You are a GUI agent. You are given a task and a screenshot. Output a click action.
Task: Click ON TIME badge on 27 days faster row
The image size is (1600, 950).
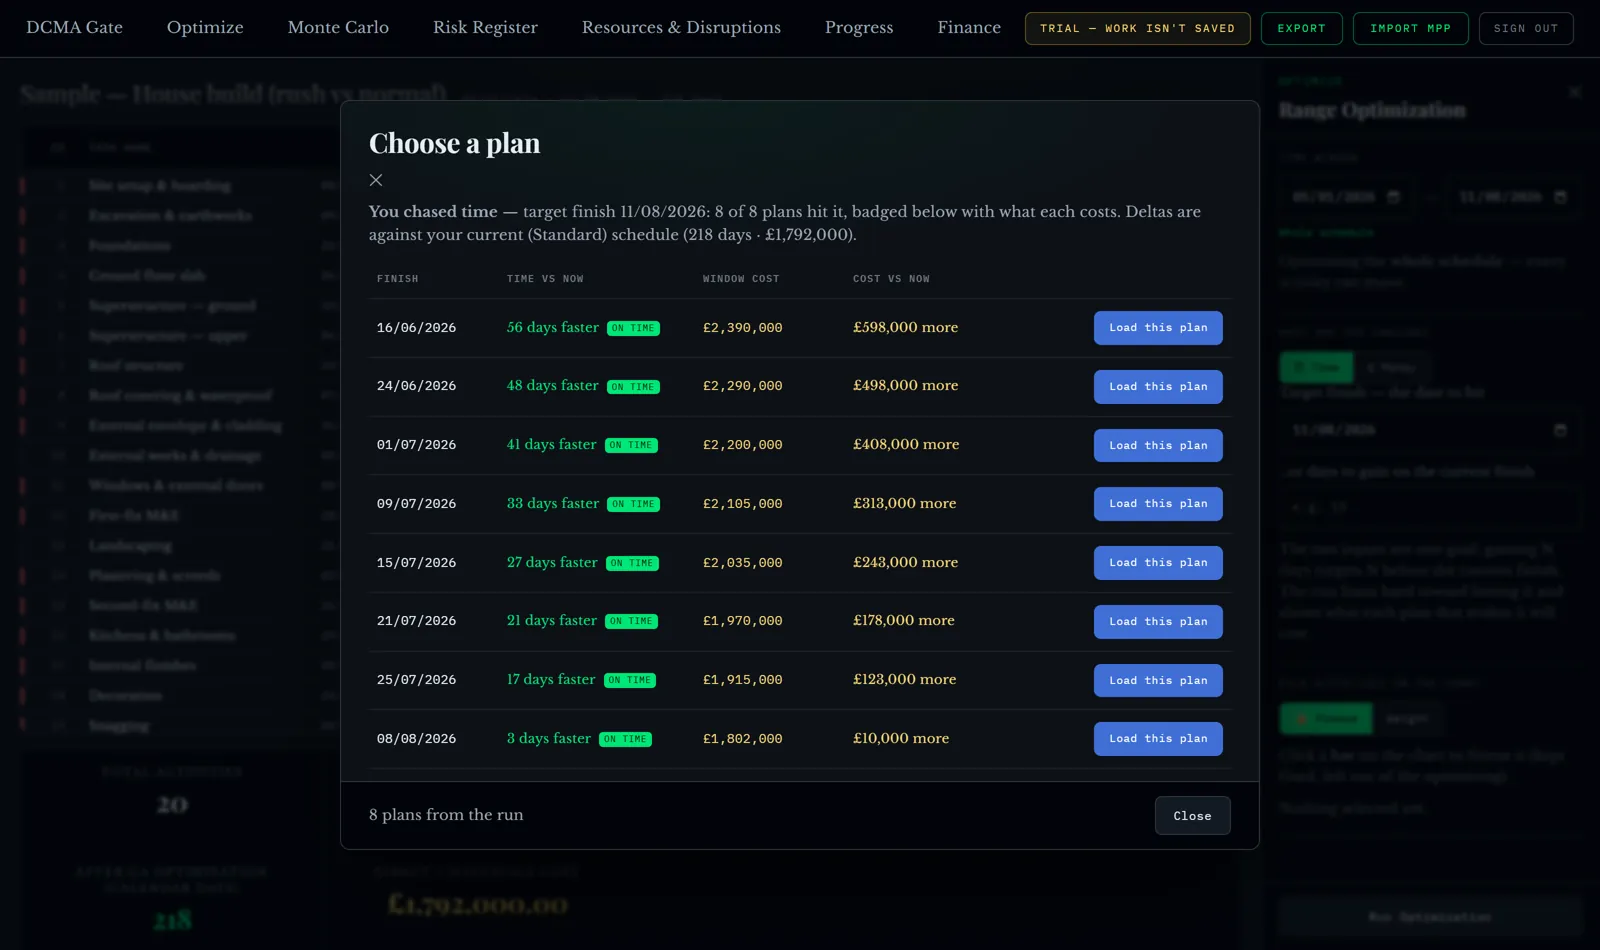point(632,563)
